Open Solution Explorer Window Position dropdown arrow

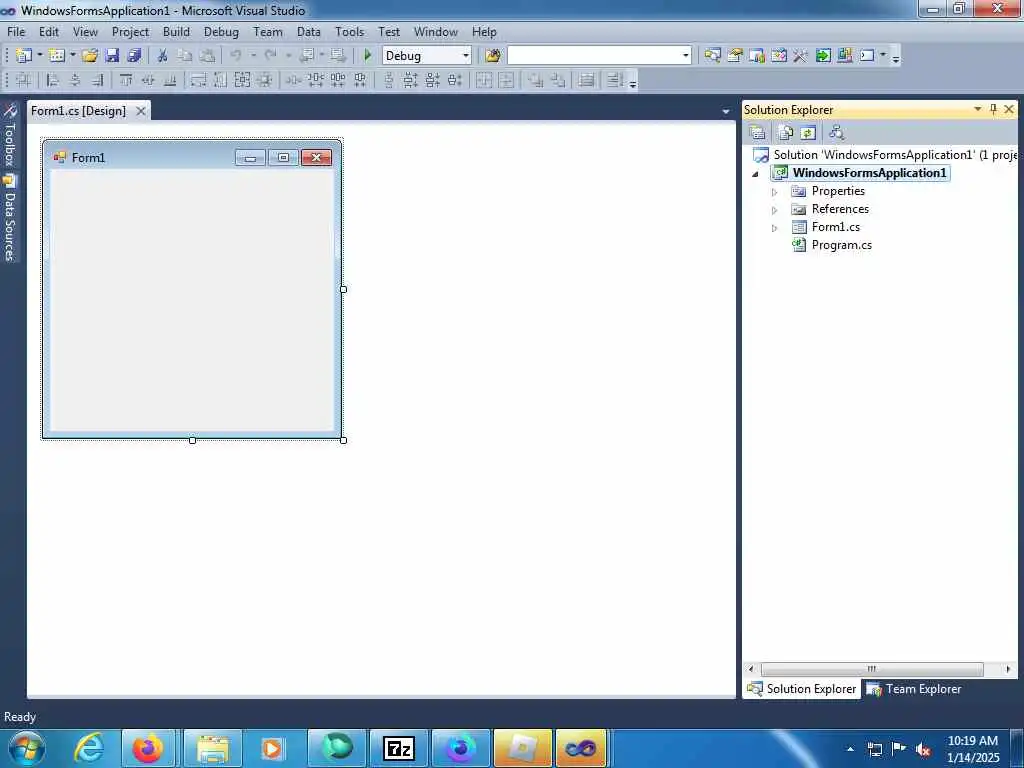pos(978,109)
